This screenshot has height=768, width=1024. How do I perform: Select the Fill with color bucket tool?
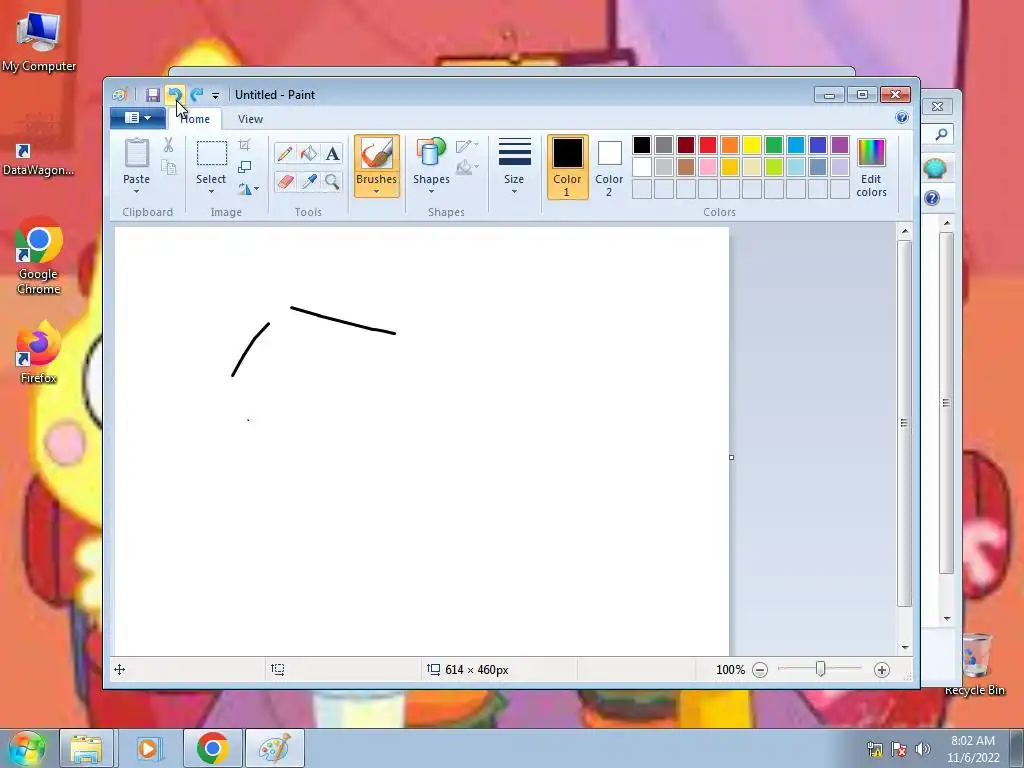pyautogui.click(x=308, y=153)
